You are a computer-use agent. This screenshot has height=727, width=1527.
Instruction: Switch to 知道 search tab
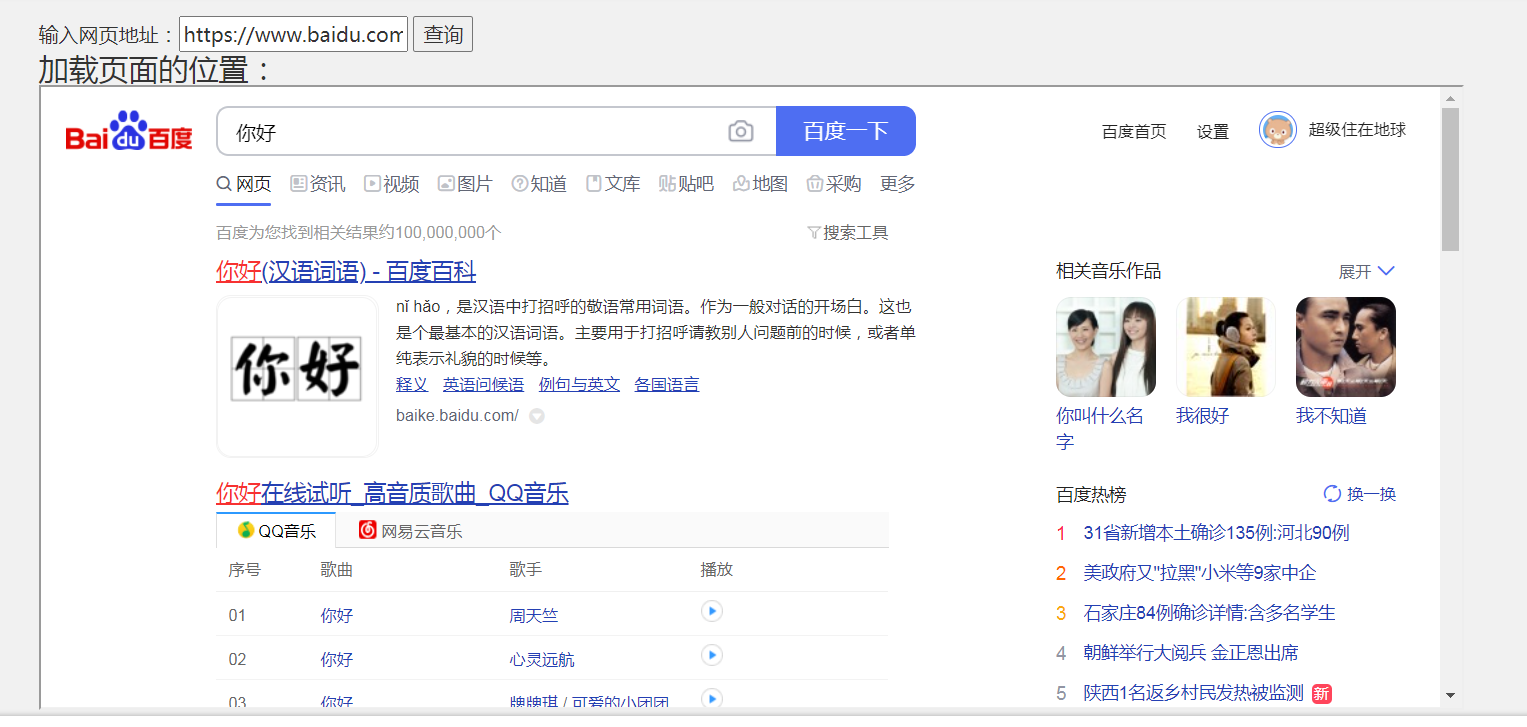[x=539, y=184]
